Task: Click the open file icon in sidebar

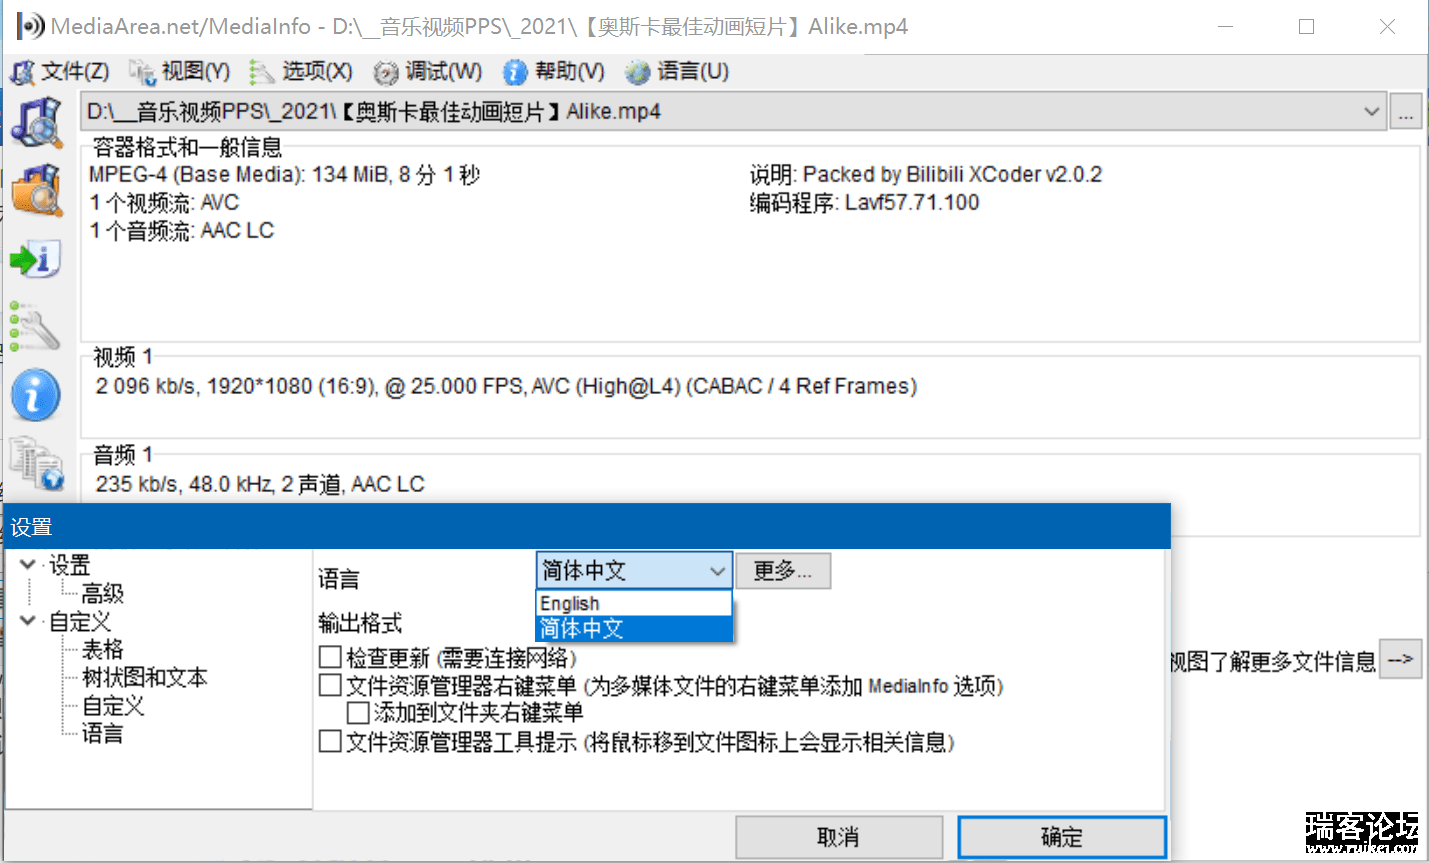Action: tap(37, 121)
